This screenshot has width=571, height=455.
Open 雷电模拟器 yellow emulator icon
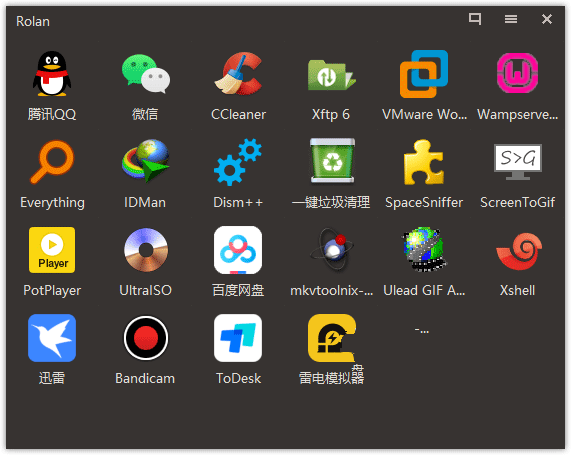pos(331,338)
